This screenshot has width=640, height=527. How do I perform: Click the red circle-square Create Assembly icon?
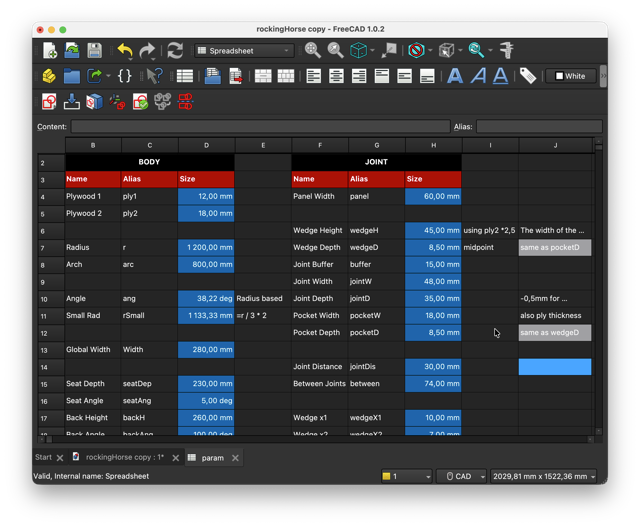pos(49,102)
